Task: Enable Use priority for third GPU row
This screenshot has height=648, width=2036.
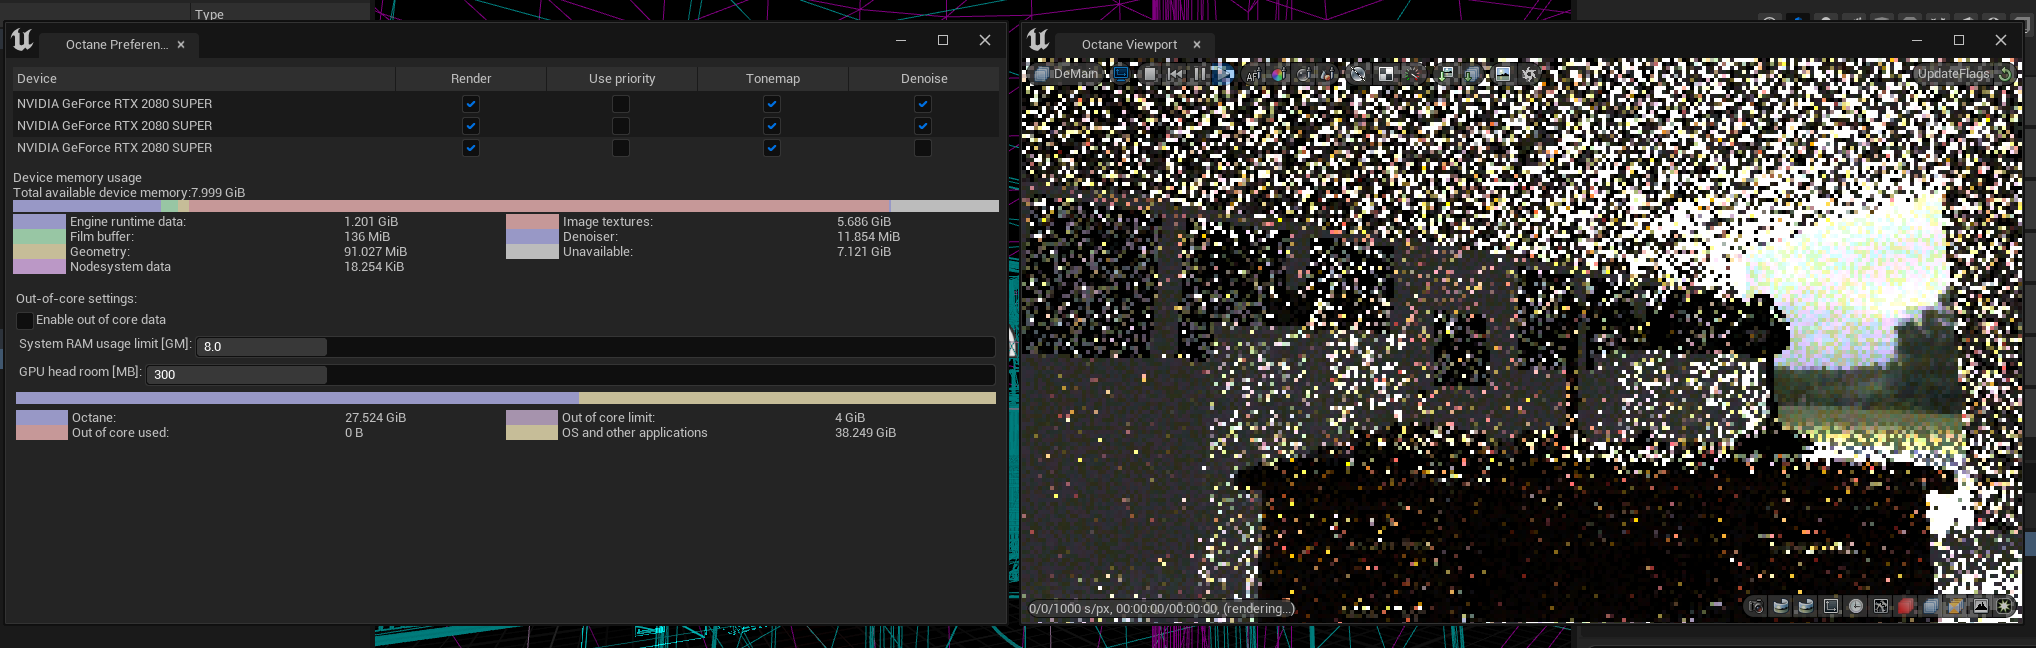Action: click(x=621, y=148)
